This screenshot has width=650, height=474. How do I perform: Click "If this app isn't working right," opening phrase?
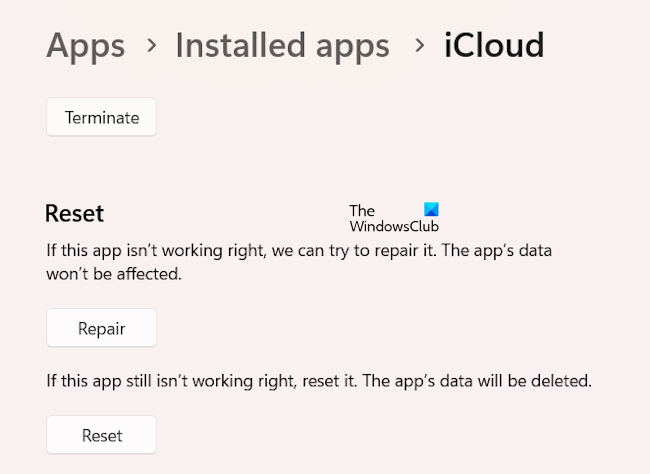coord(154,250)
